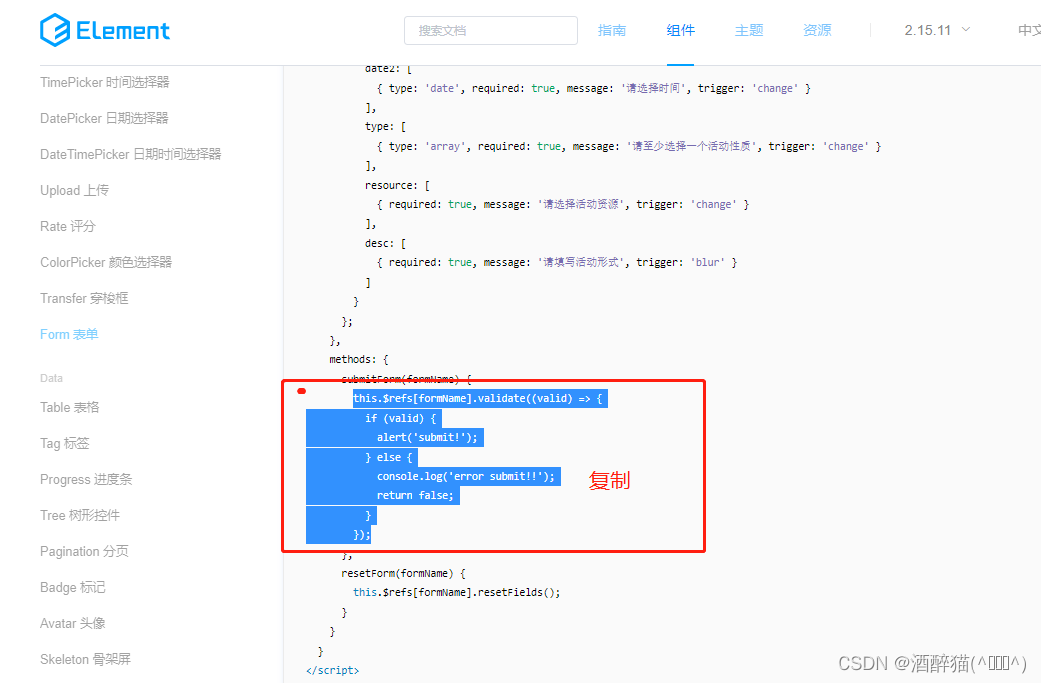Image resolution: width=1041 pixels, height=683 pixels.
Task: Open DateTimePicker 日期时间选择器 in sidebar
Action: [x=131, y=154]
